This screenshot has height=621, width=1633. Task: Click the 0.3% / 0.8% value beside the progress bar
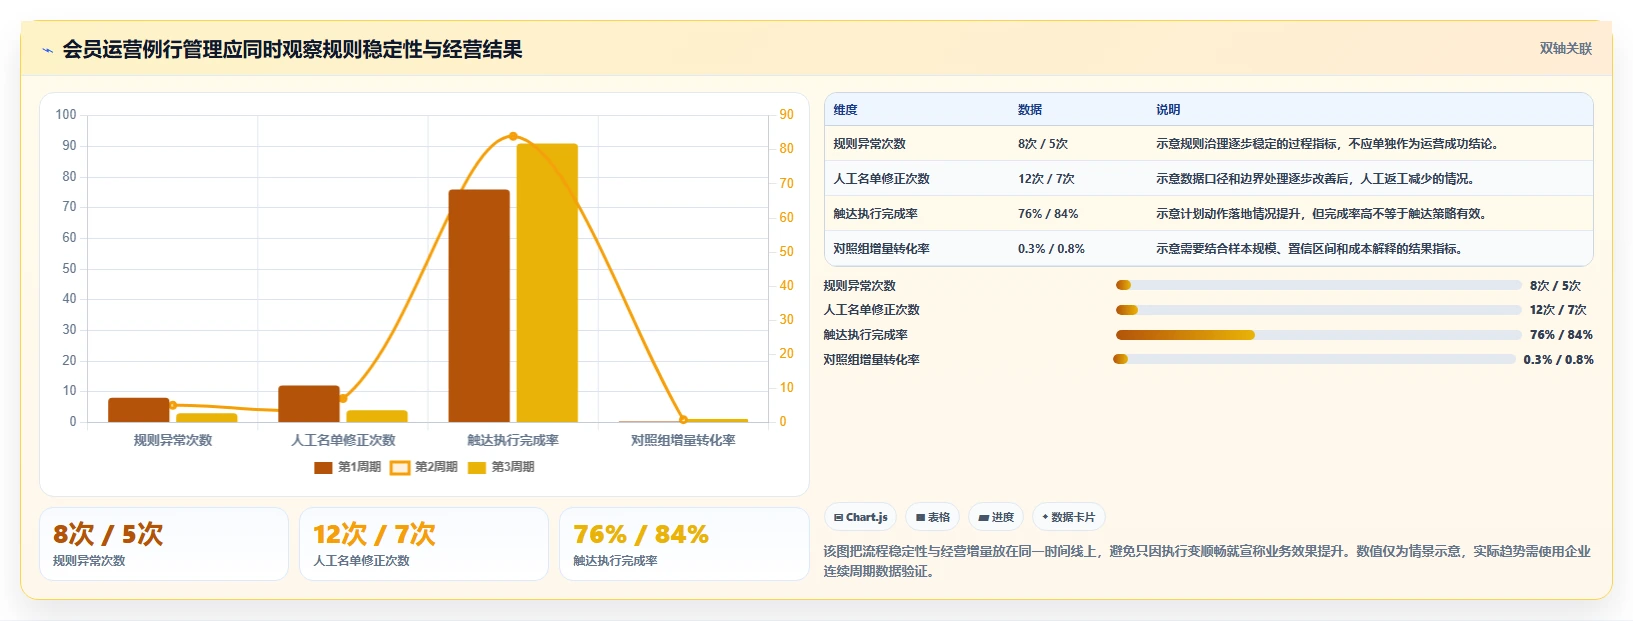[1558, 360]
